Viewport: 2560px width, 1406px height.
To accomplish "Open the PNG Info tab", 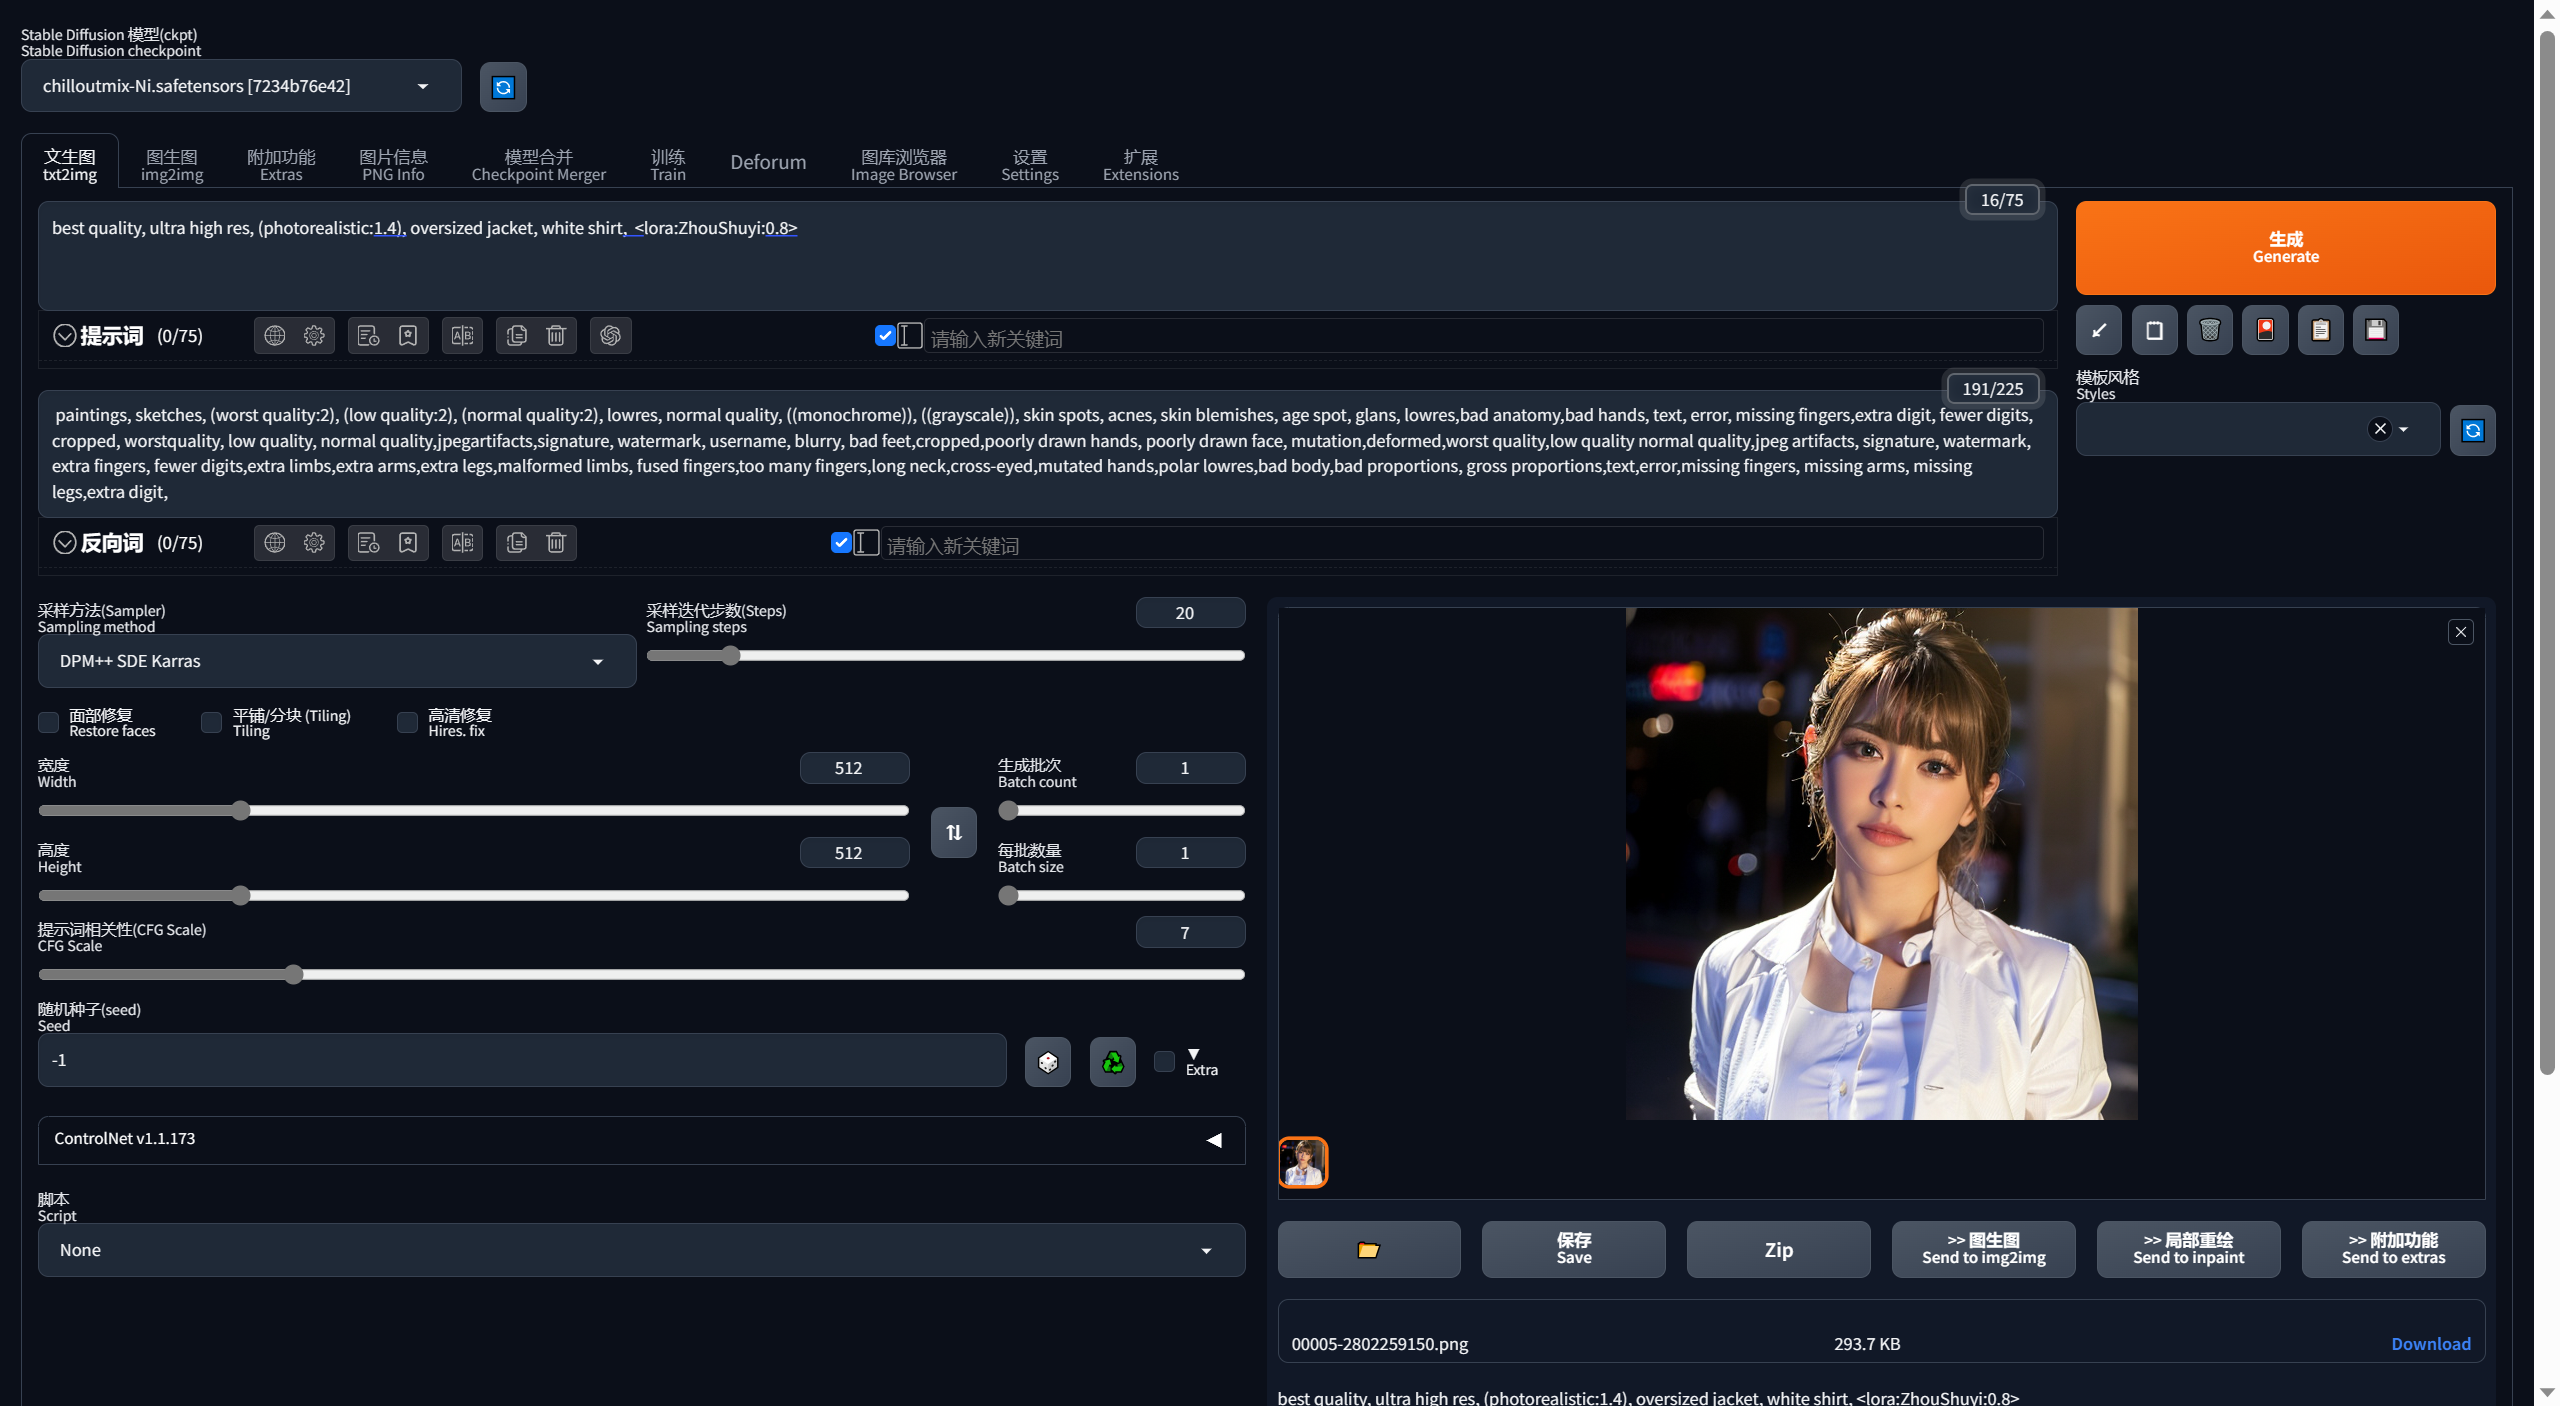I will [x=393, y=165].
